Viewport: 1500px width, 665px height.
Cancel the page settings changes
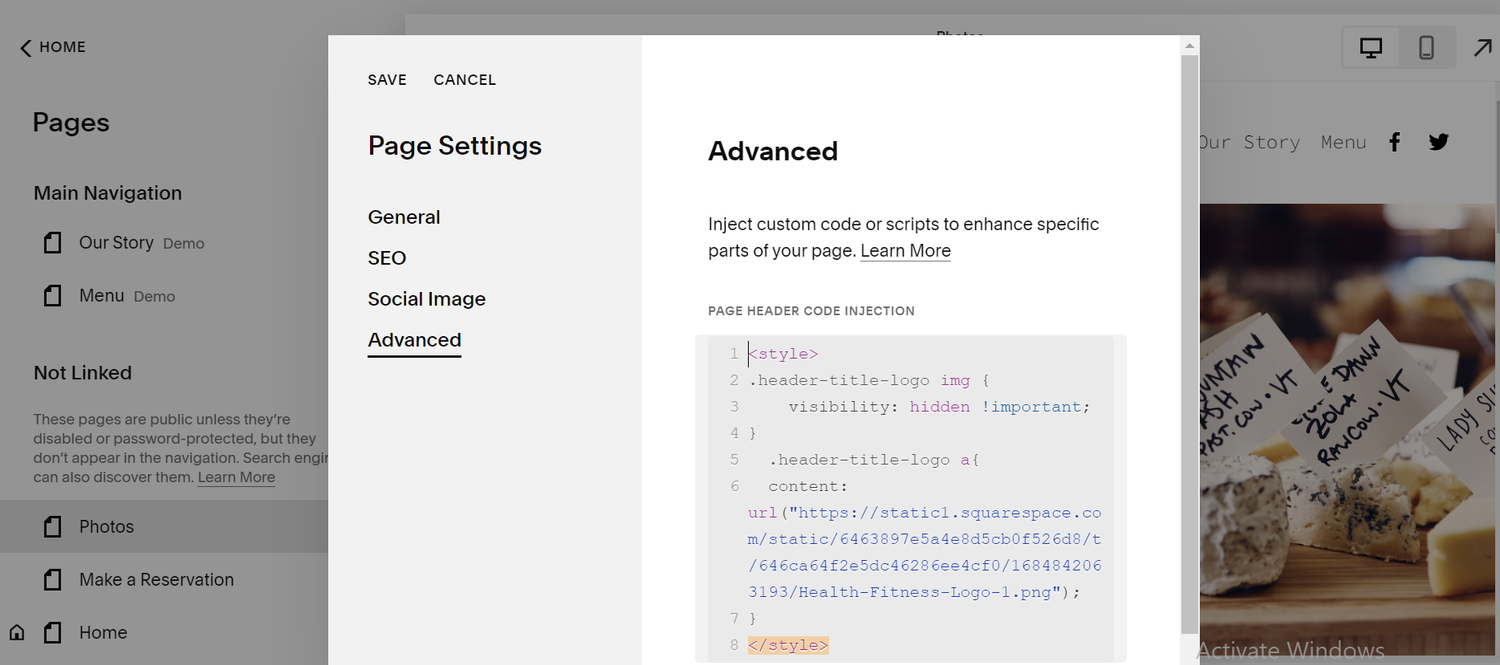[x=465, y=79]
